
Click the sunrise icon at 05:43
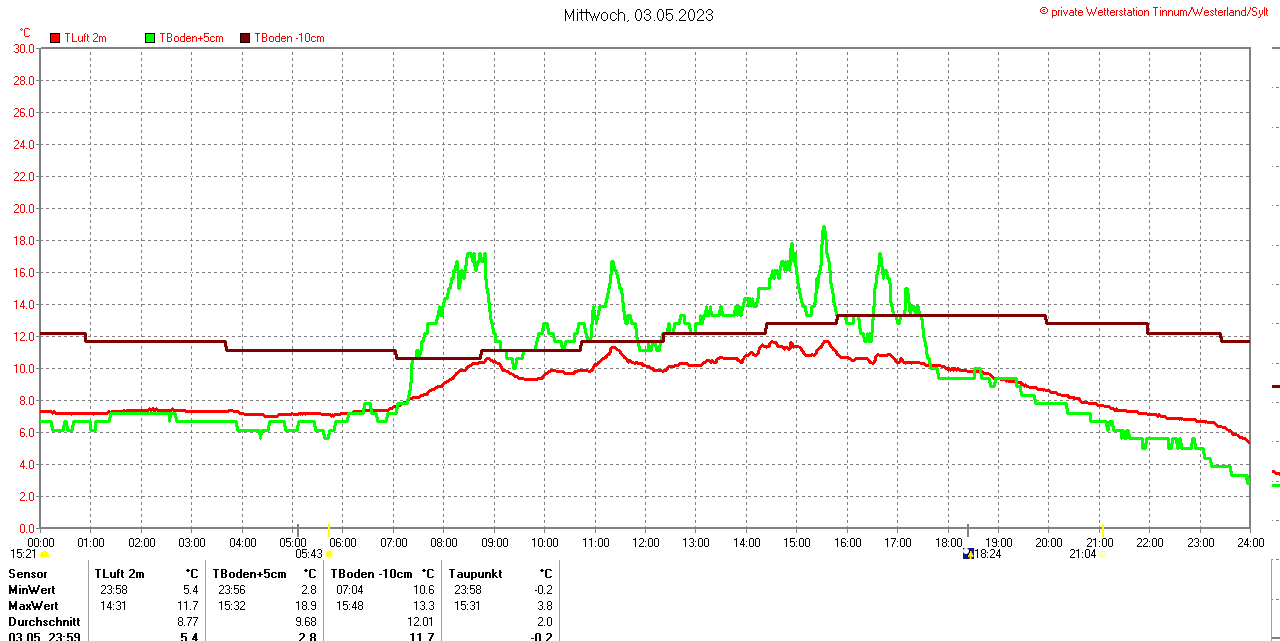click(329, 554)
